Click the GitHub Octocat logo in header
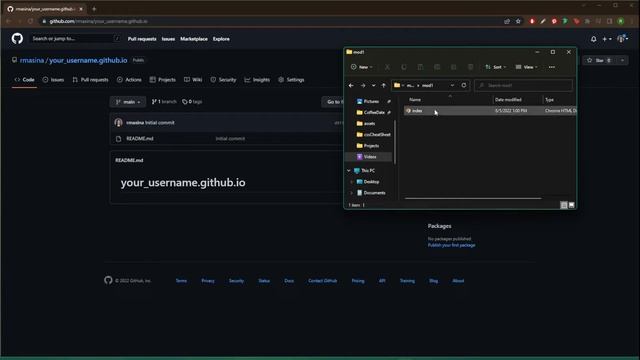640x360 pixels. tap(17, 39)
